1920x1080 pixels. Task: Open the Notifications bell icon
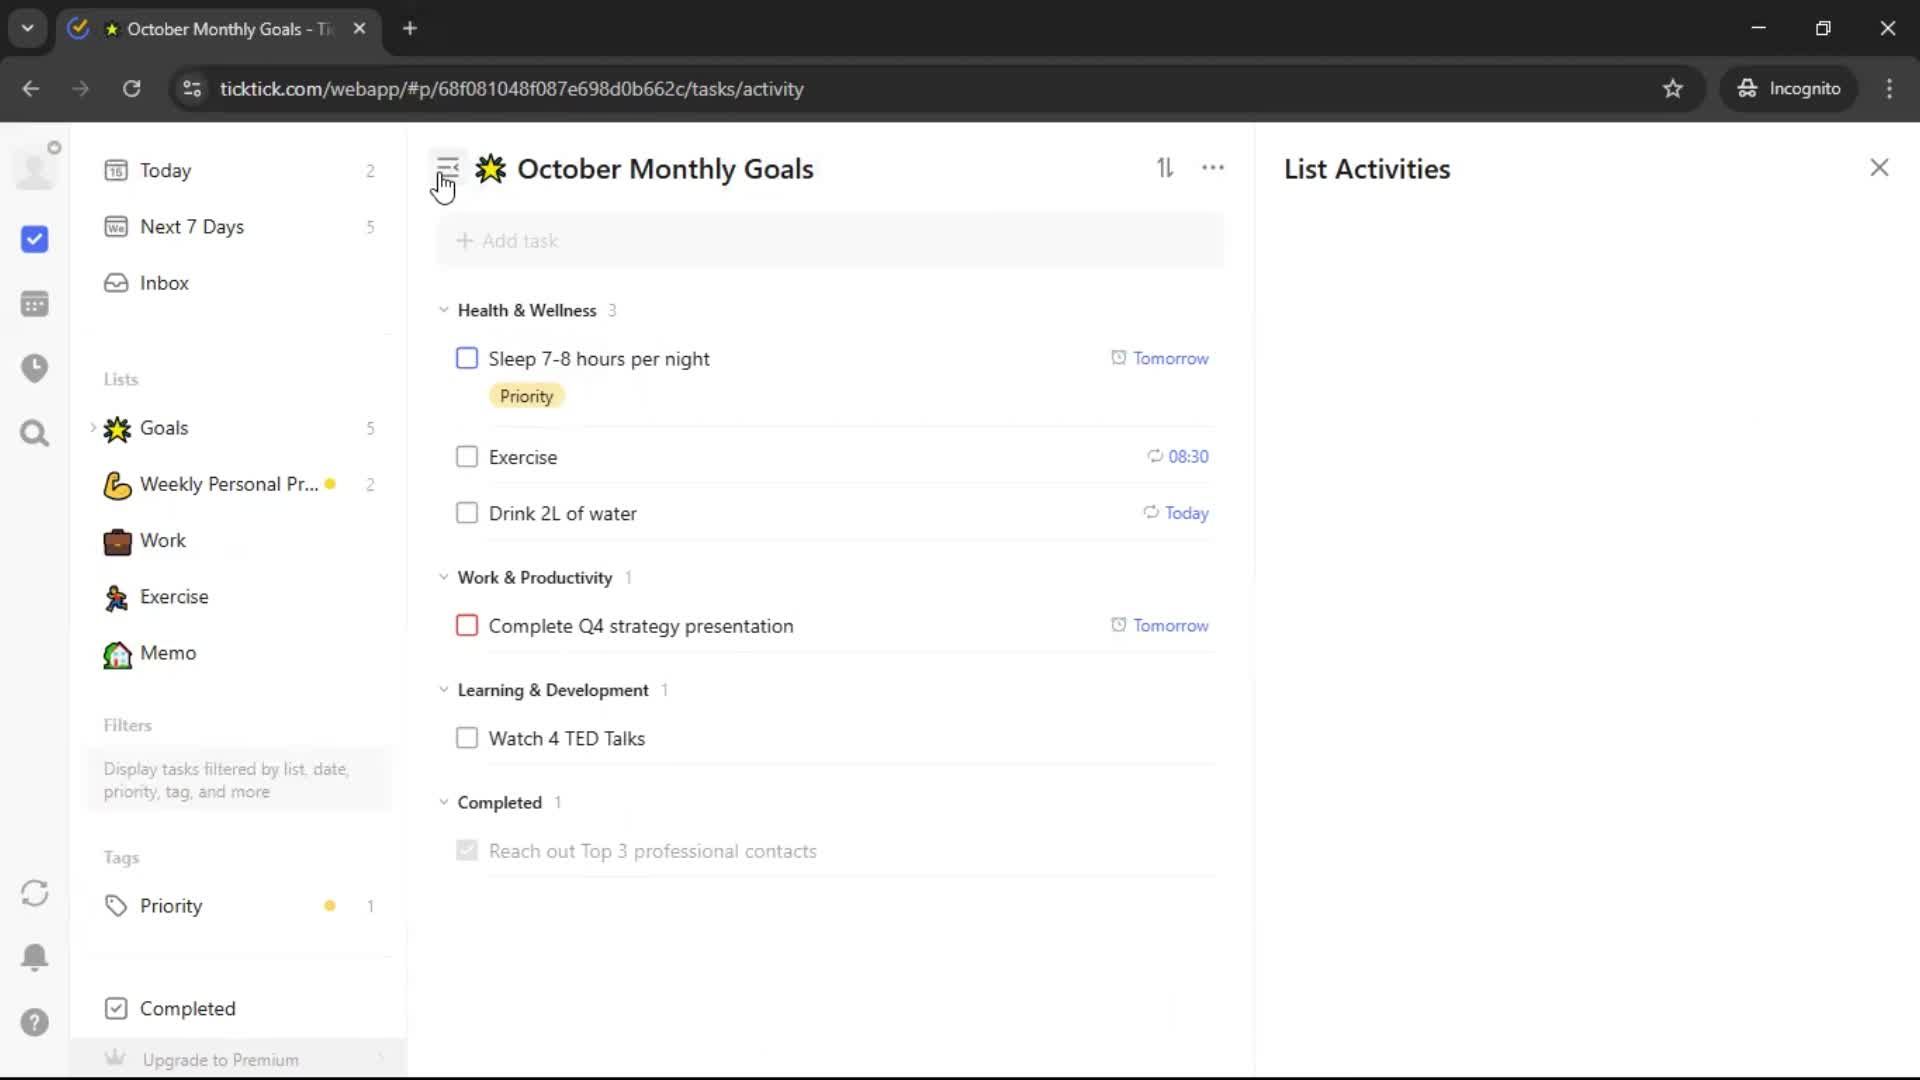coord(34,957)
